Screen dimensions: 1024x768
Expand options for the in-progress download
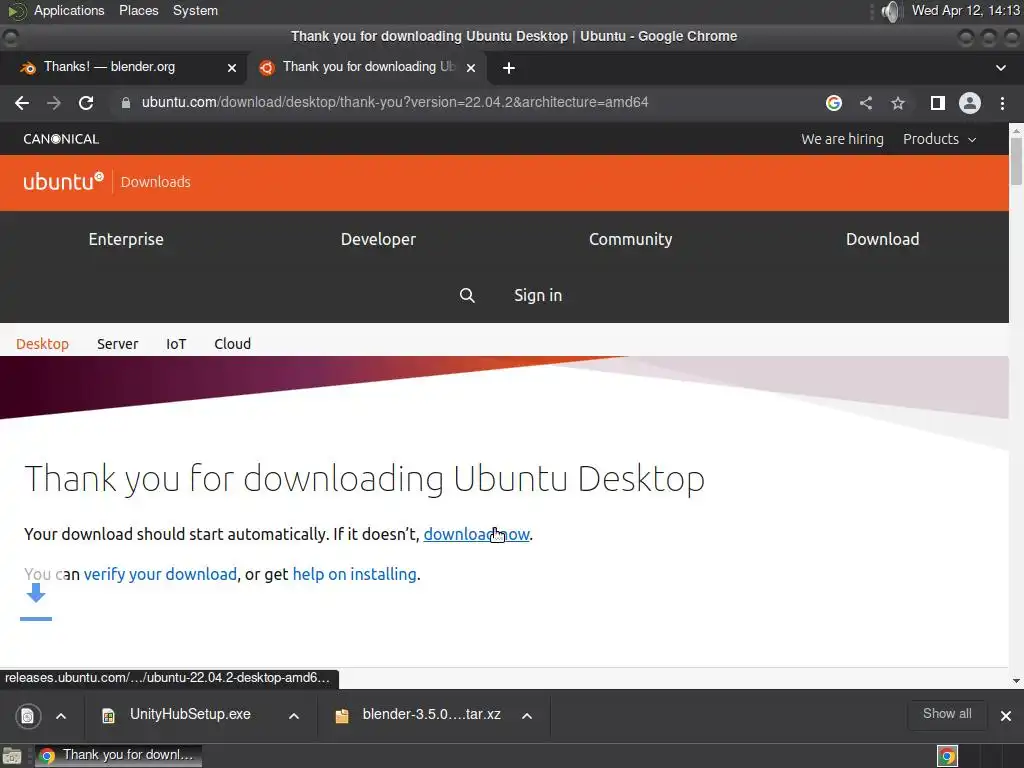[x=61, y=716]
